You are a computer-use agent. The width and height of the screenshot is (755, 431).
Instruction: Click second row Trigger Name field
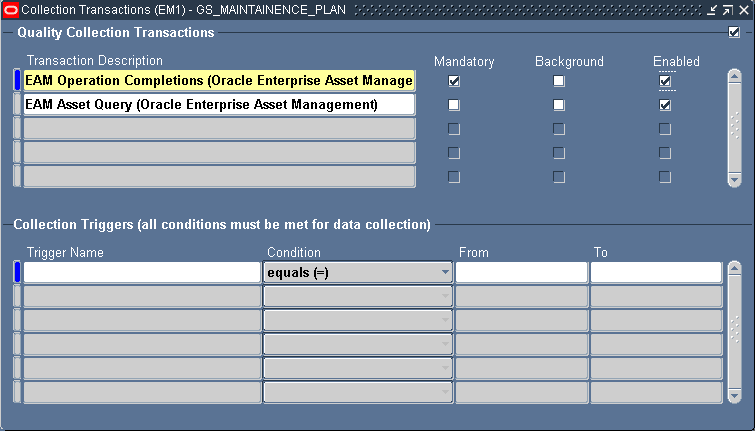tap(142, 297)
